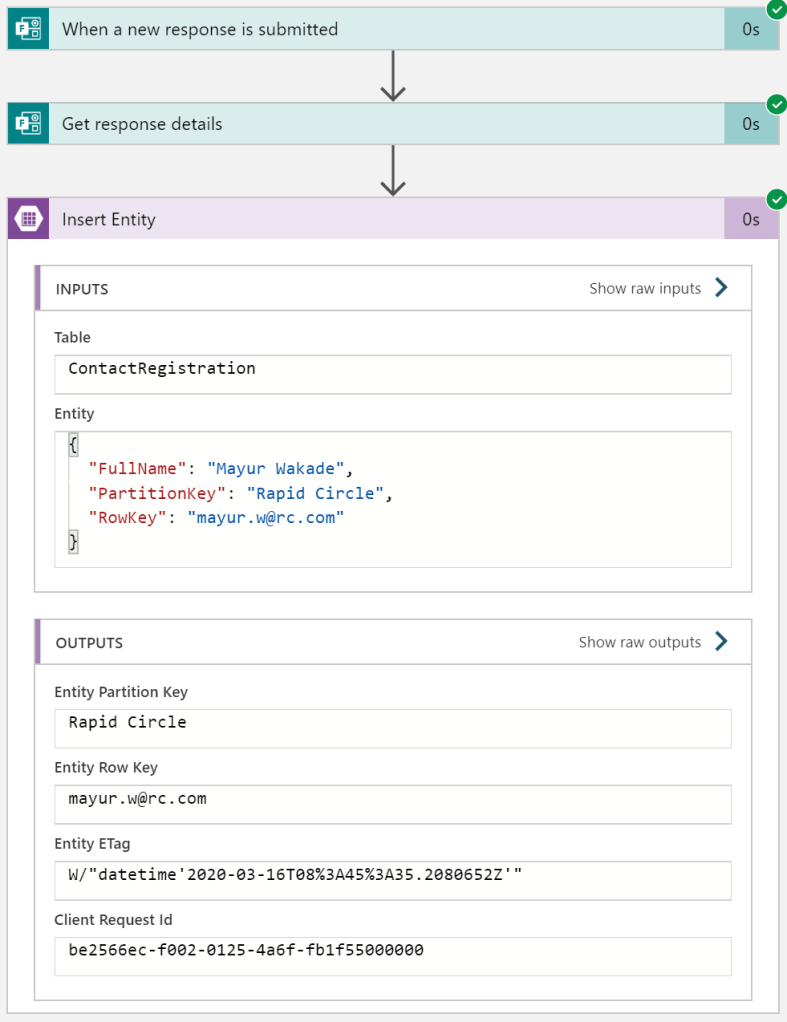787x1022 pixels.
Task: Open Show raw outputs
Action: click(x=653, y=642)
